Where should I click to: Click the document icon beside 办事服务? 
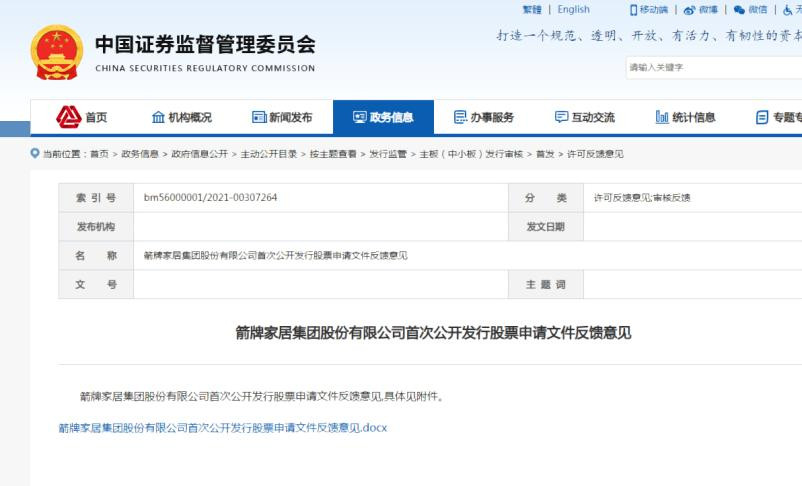point(460,117)
